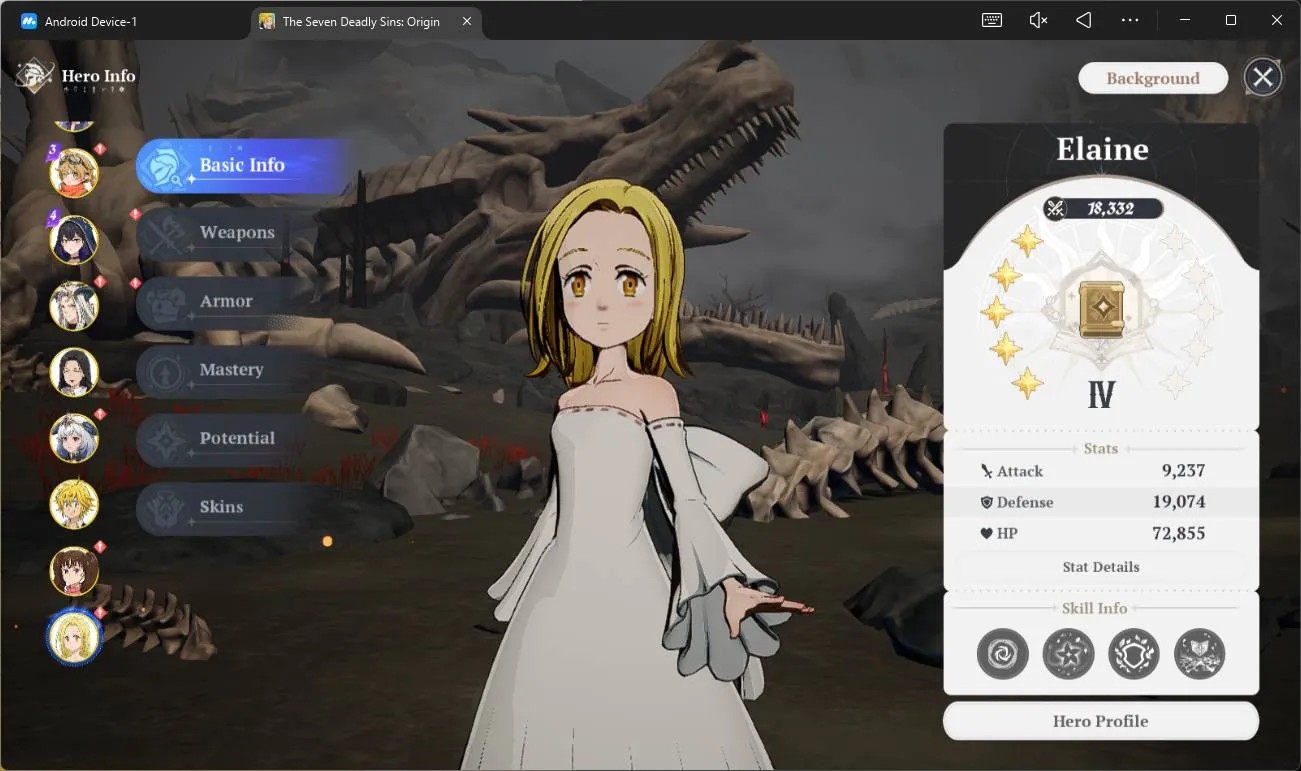Choose the long silver-haired hero portrait
This screenshot has height=771, width=1301.
[x=74, y=306]
